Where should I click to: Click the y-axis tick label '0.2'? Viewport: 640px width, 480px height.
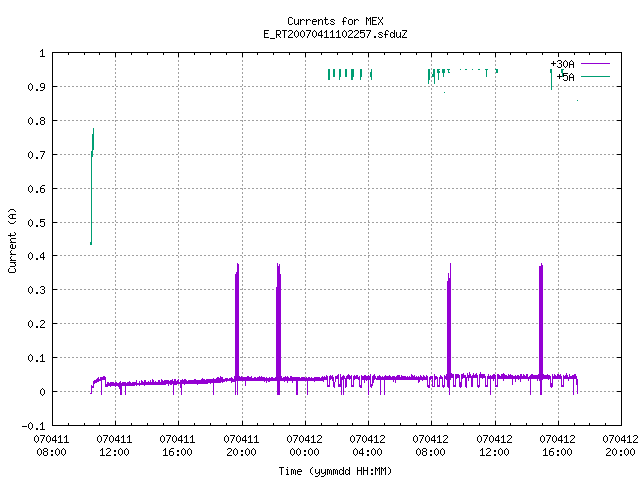(36, 324)
